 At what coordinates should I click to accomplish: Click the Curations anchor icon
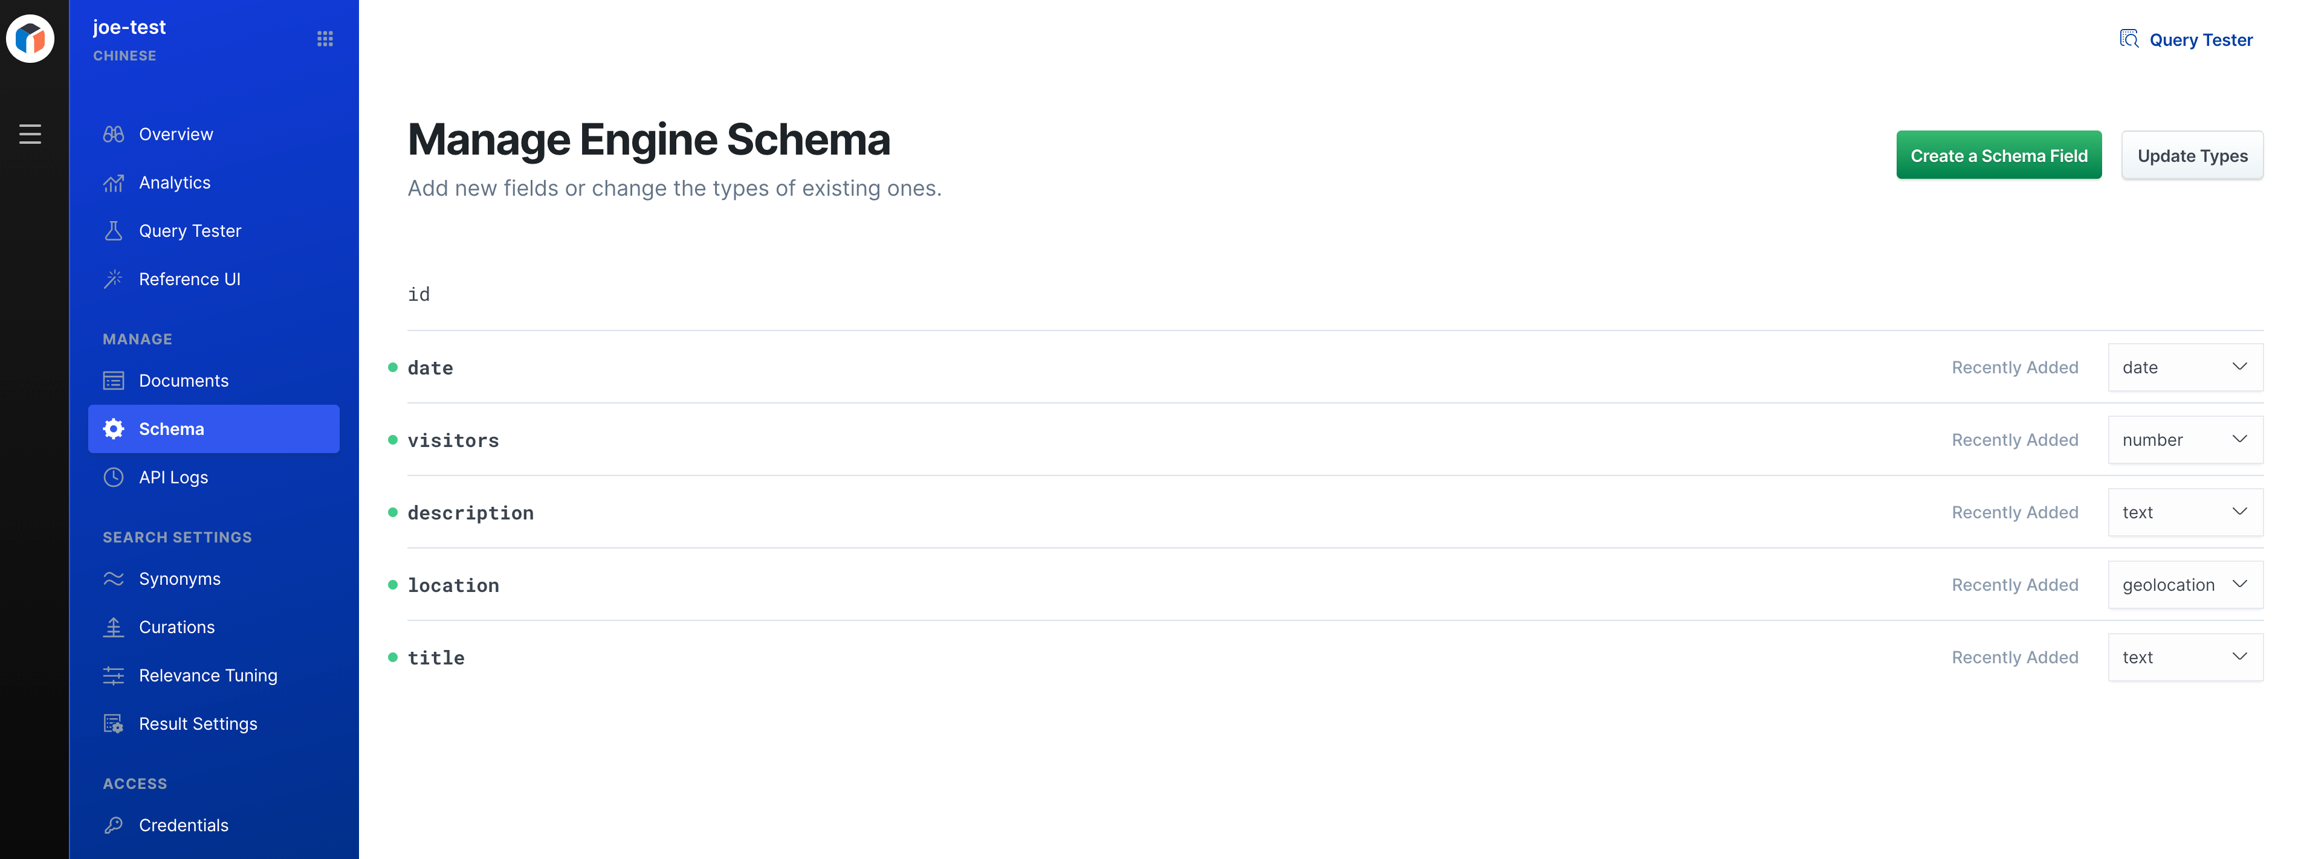pyautogui.click(x=114, y=627)
